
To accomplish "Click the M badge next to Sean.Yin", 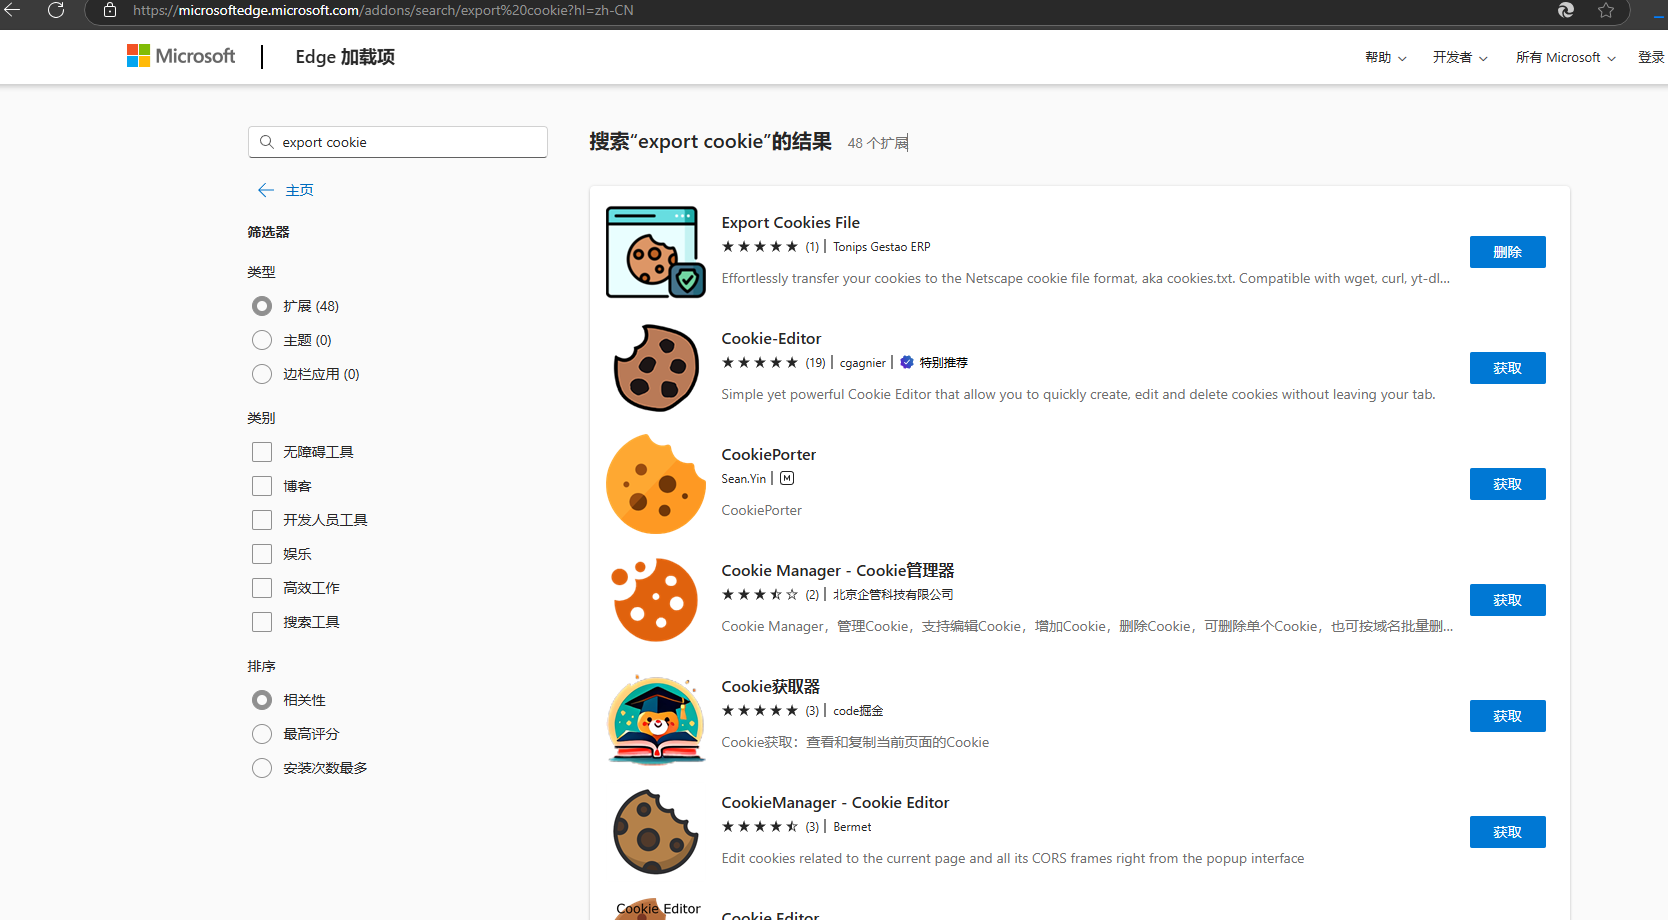I will (x=787, y=478).
